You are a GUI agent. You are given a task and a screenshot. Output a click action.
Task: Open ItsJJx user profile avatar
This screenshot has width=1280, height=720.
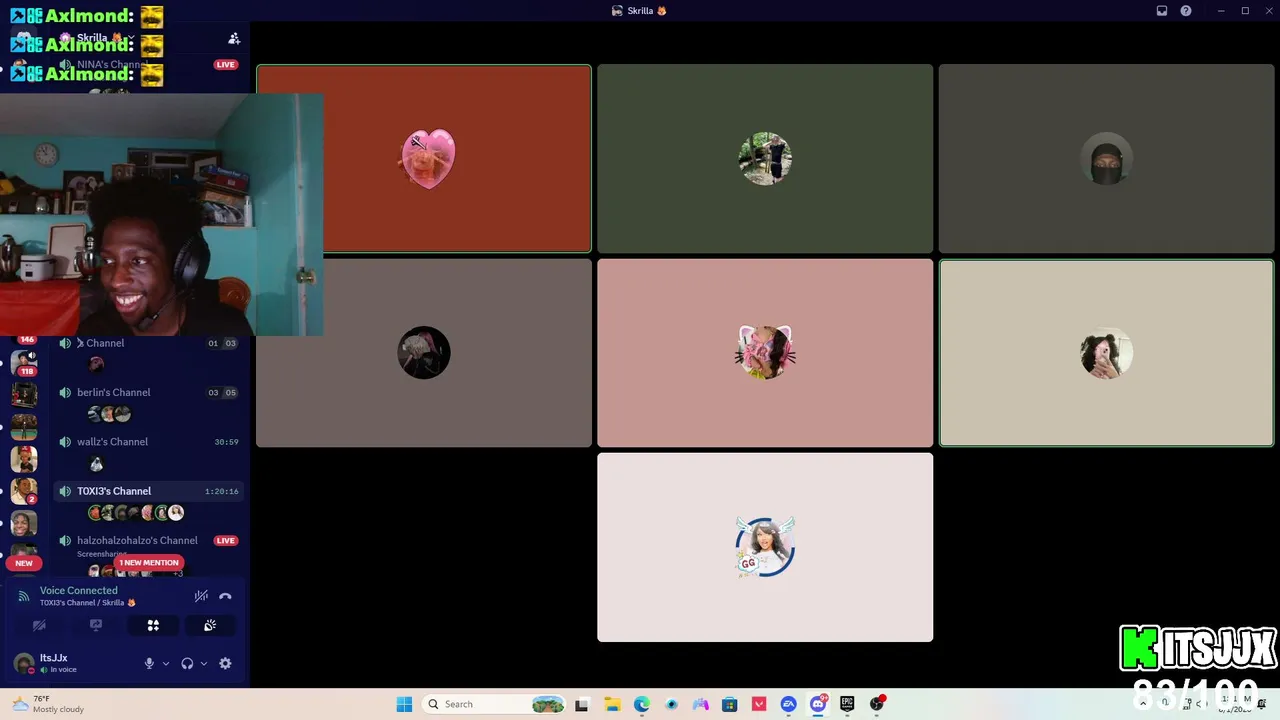point(24,663)
